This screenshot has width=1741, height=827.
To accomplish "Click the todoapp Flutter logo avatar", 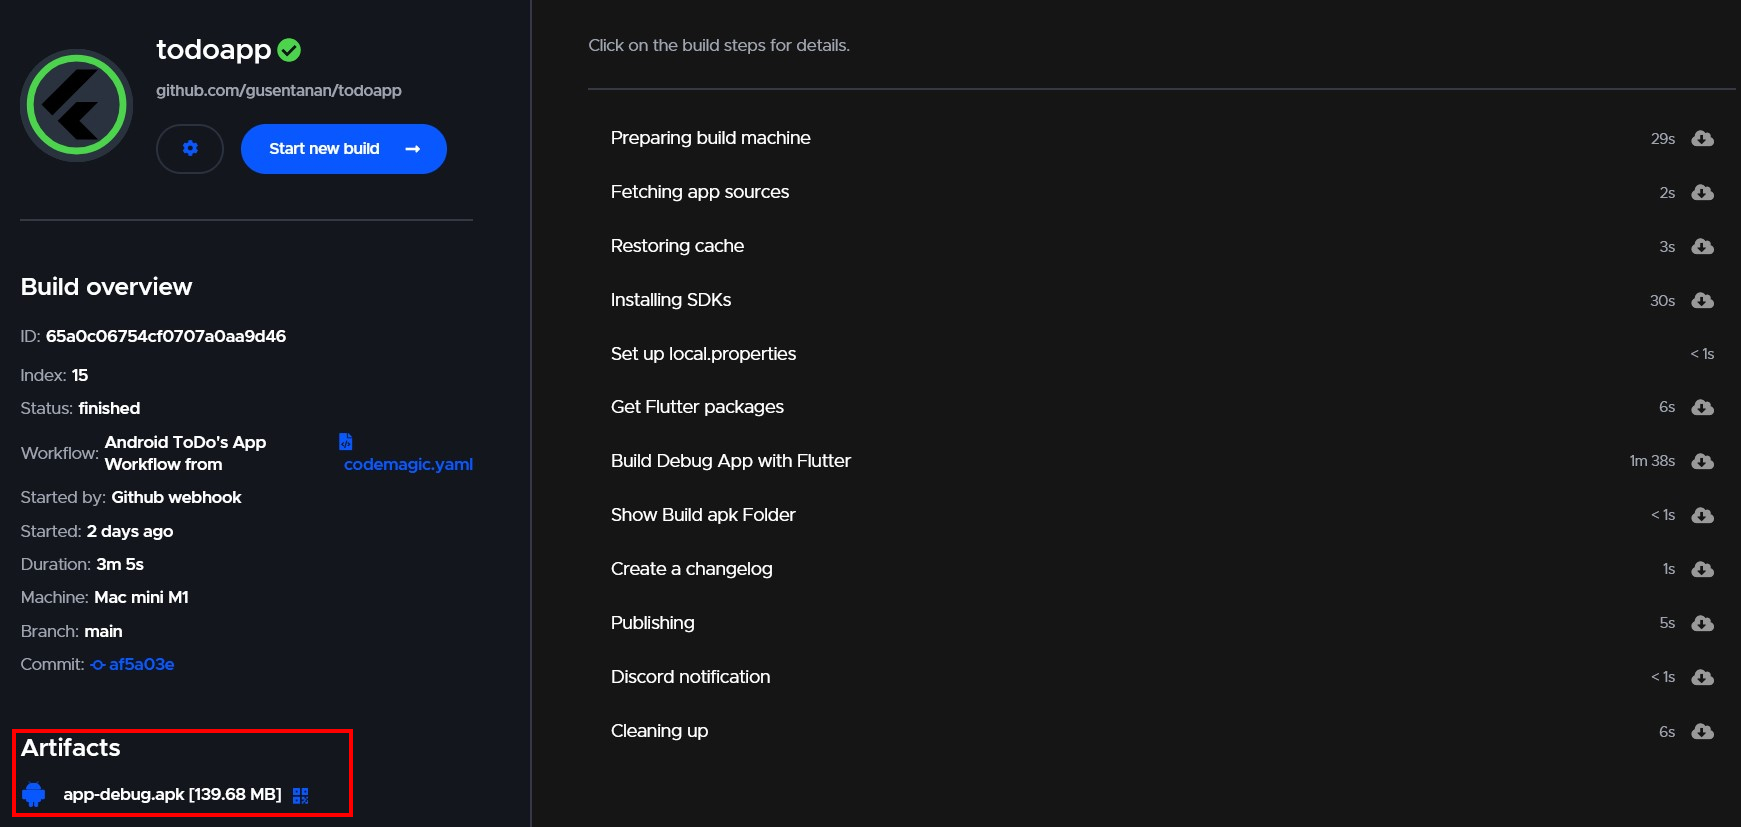I will tap(77, 105).
